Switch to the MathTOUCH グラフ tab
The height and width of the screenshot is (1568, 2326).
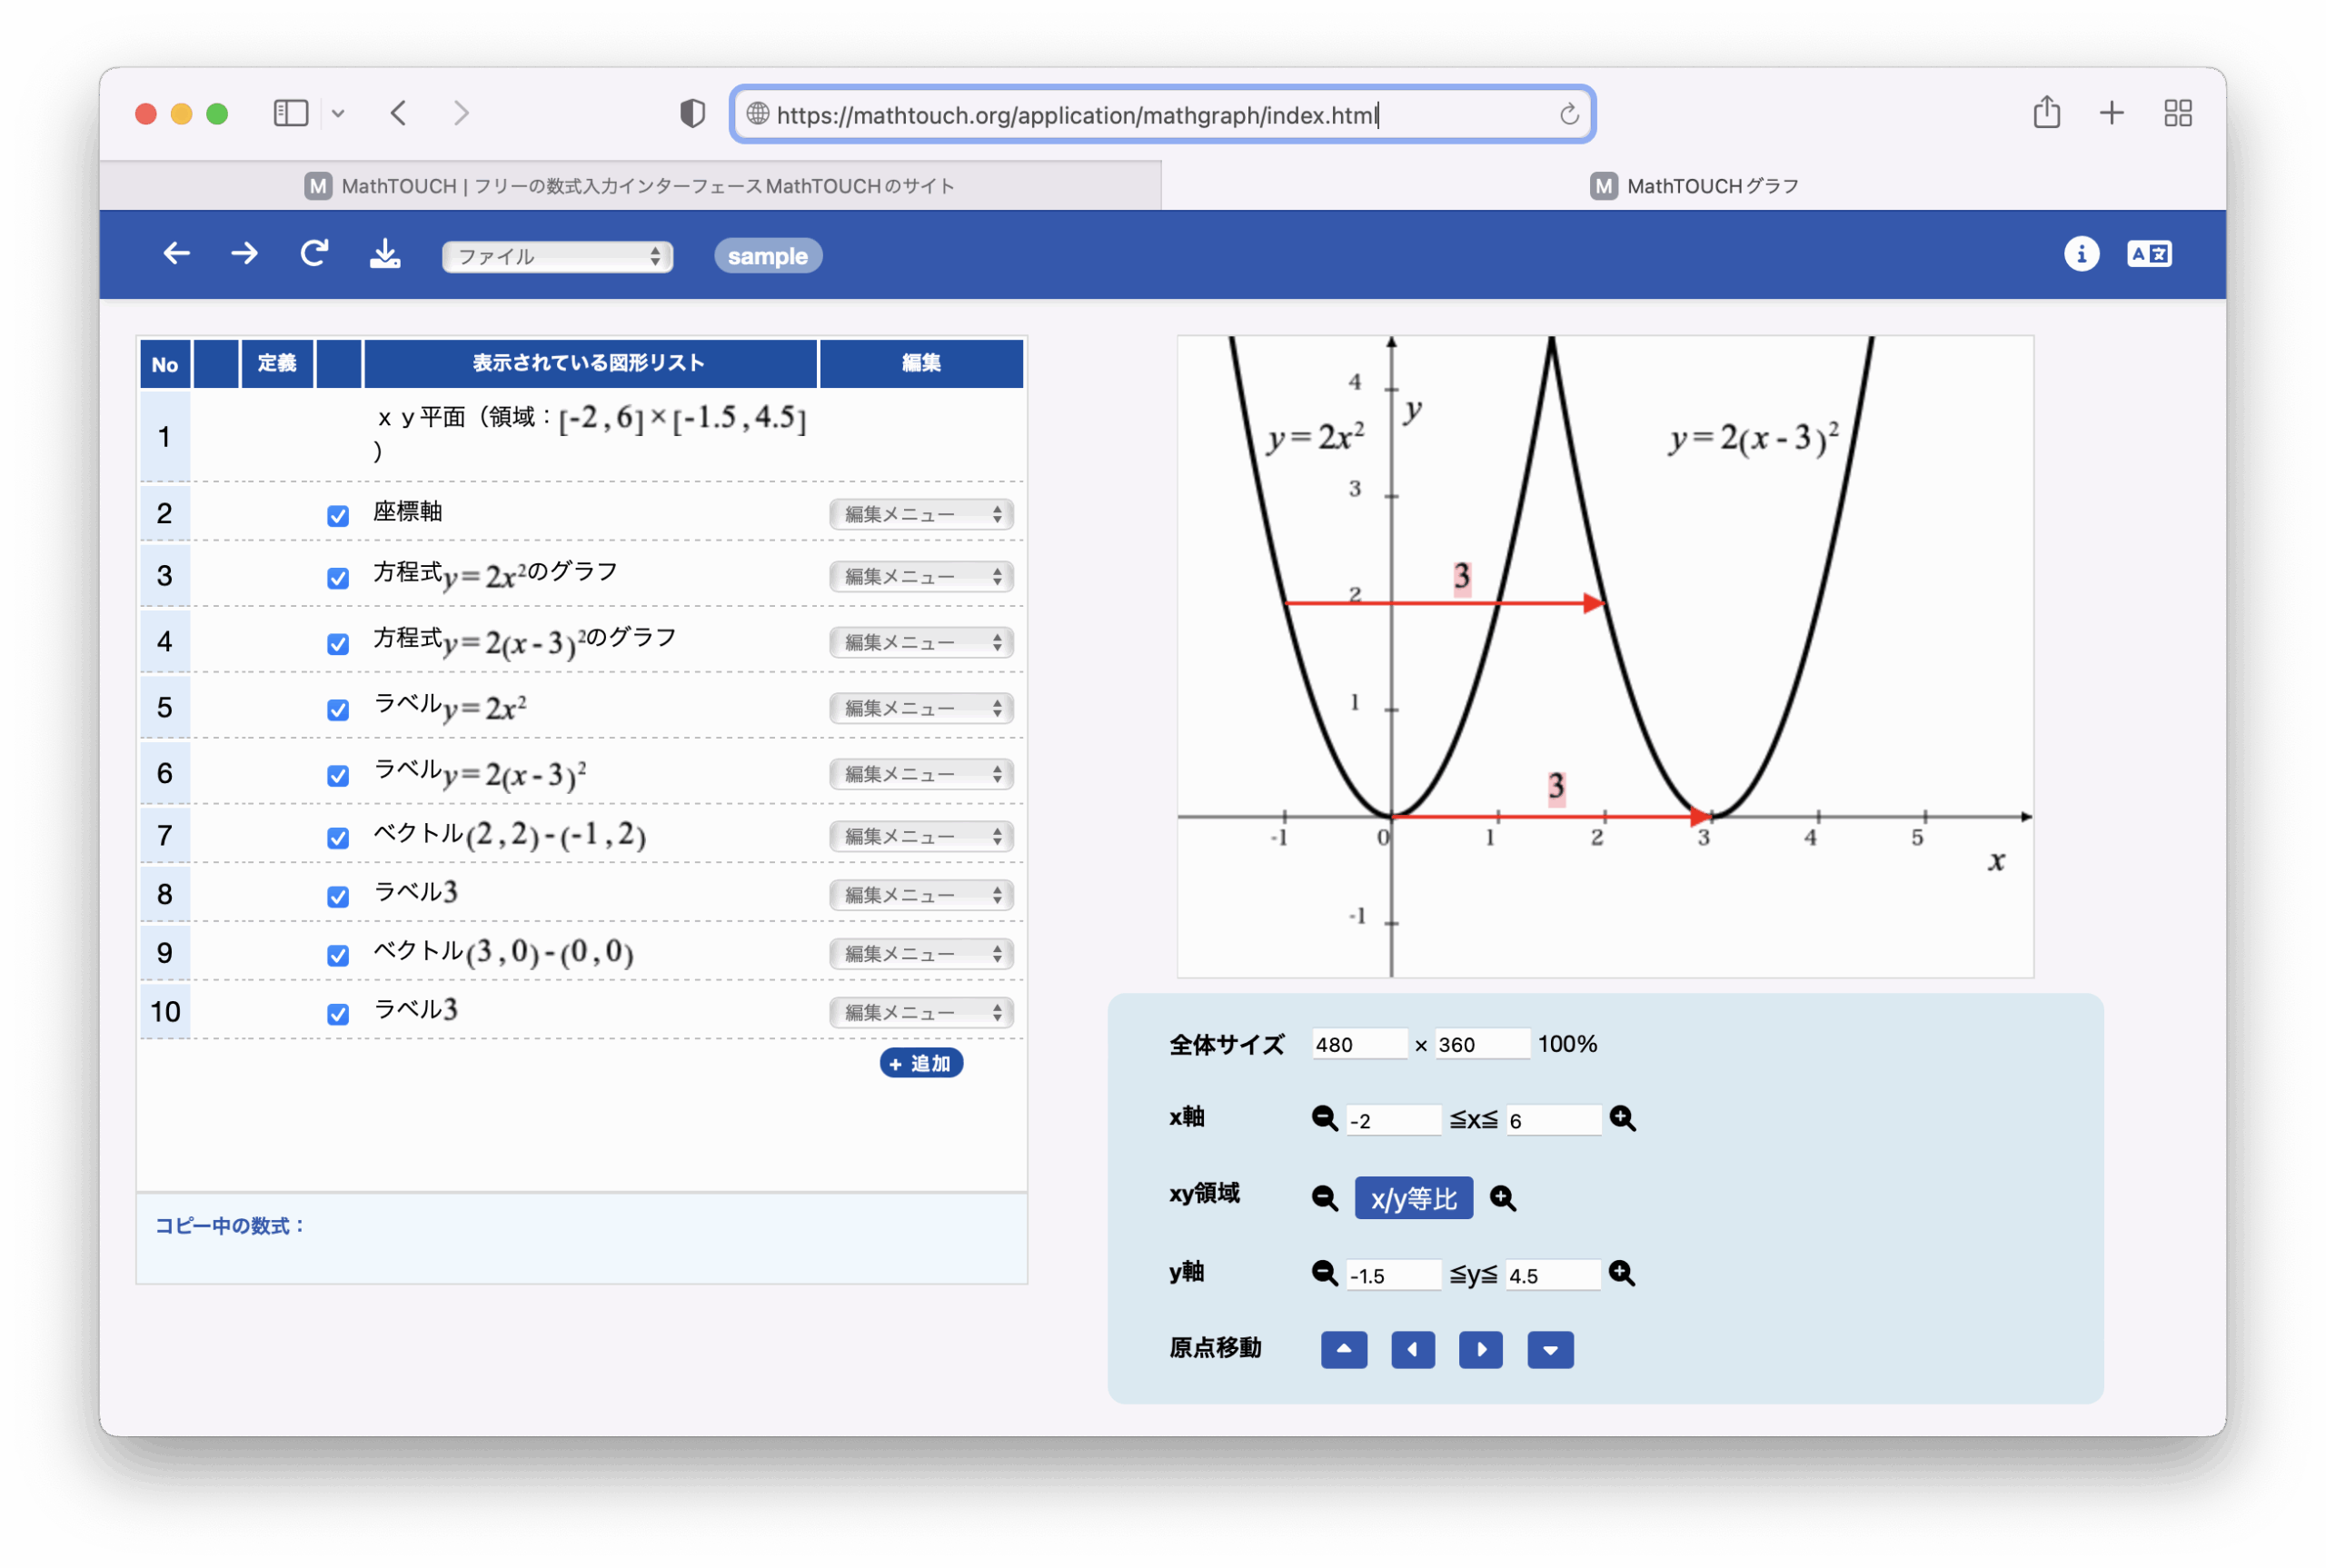click(x=1693, y=185)
